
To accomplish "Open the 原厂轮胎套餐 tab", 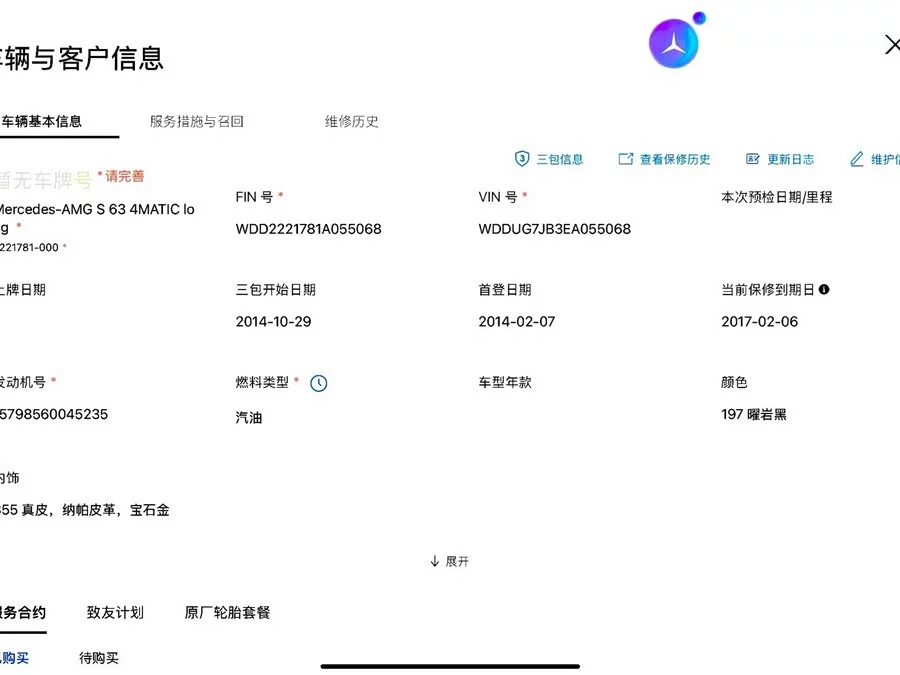I will click(227, 612).
